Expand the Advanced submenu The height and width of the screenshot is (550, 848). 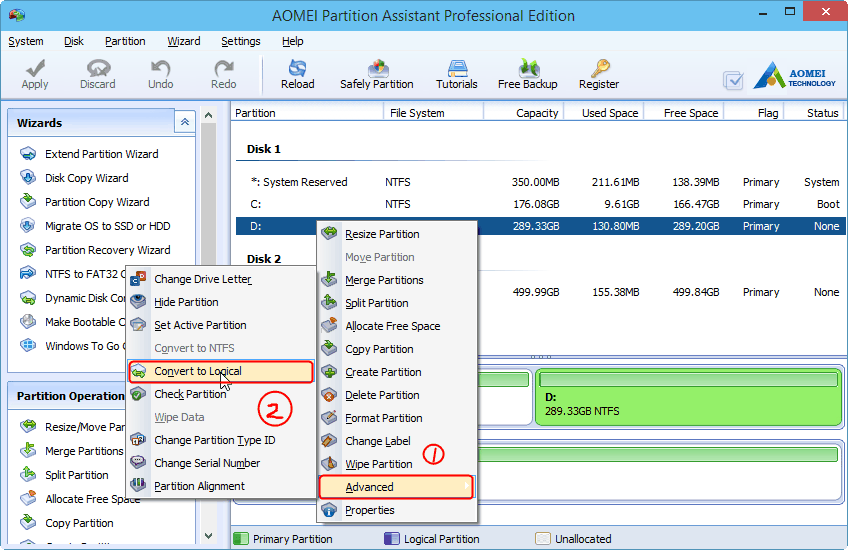[x=396, y=487]
